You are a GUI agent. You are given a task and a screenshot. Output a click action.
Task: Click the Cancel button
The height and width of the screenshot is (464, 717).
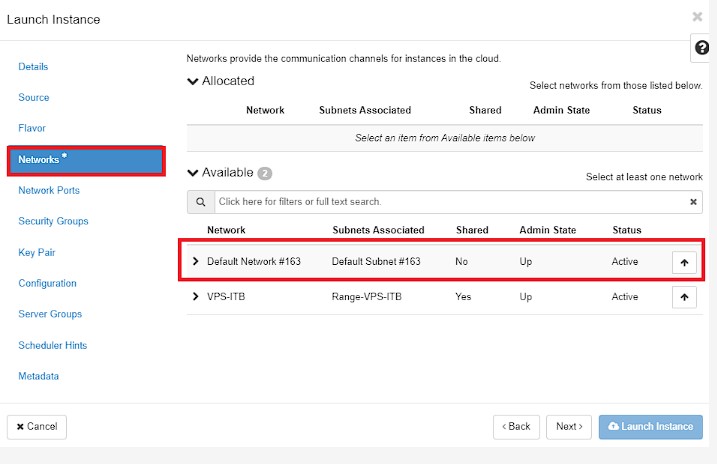click(x=37, y=427)
